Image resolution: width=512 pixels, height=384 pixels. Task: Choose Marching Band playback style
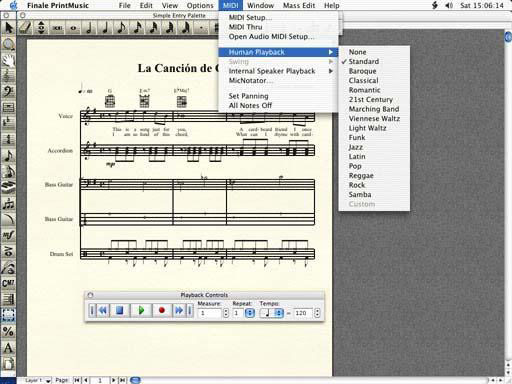(x=374, y=109)
